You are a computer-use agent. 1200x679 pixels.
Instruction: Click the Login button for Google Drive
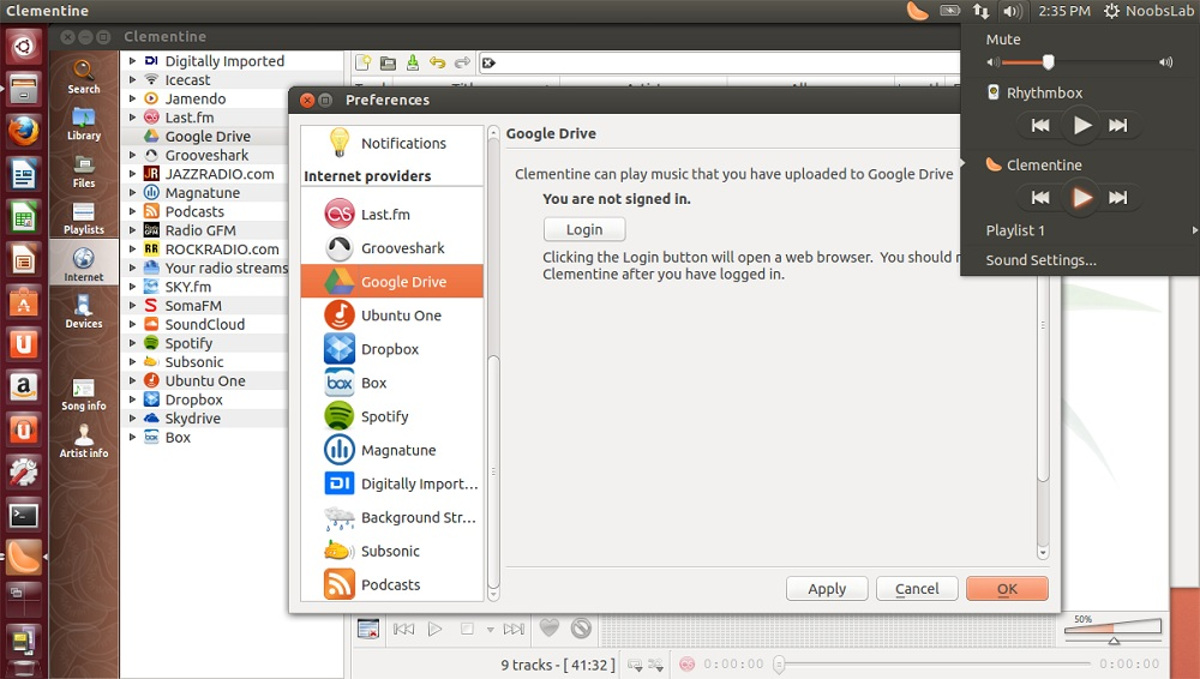coord(584,229)
